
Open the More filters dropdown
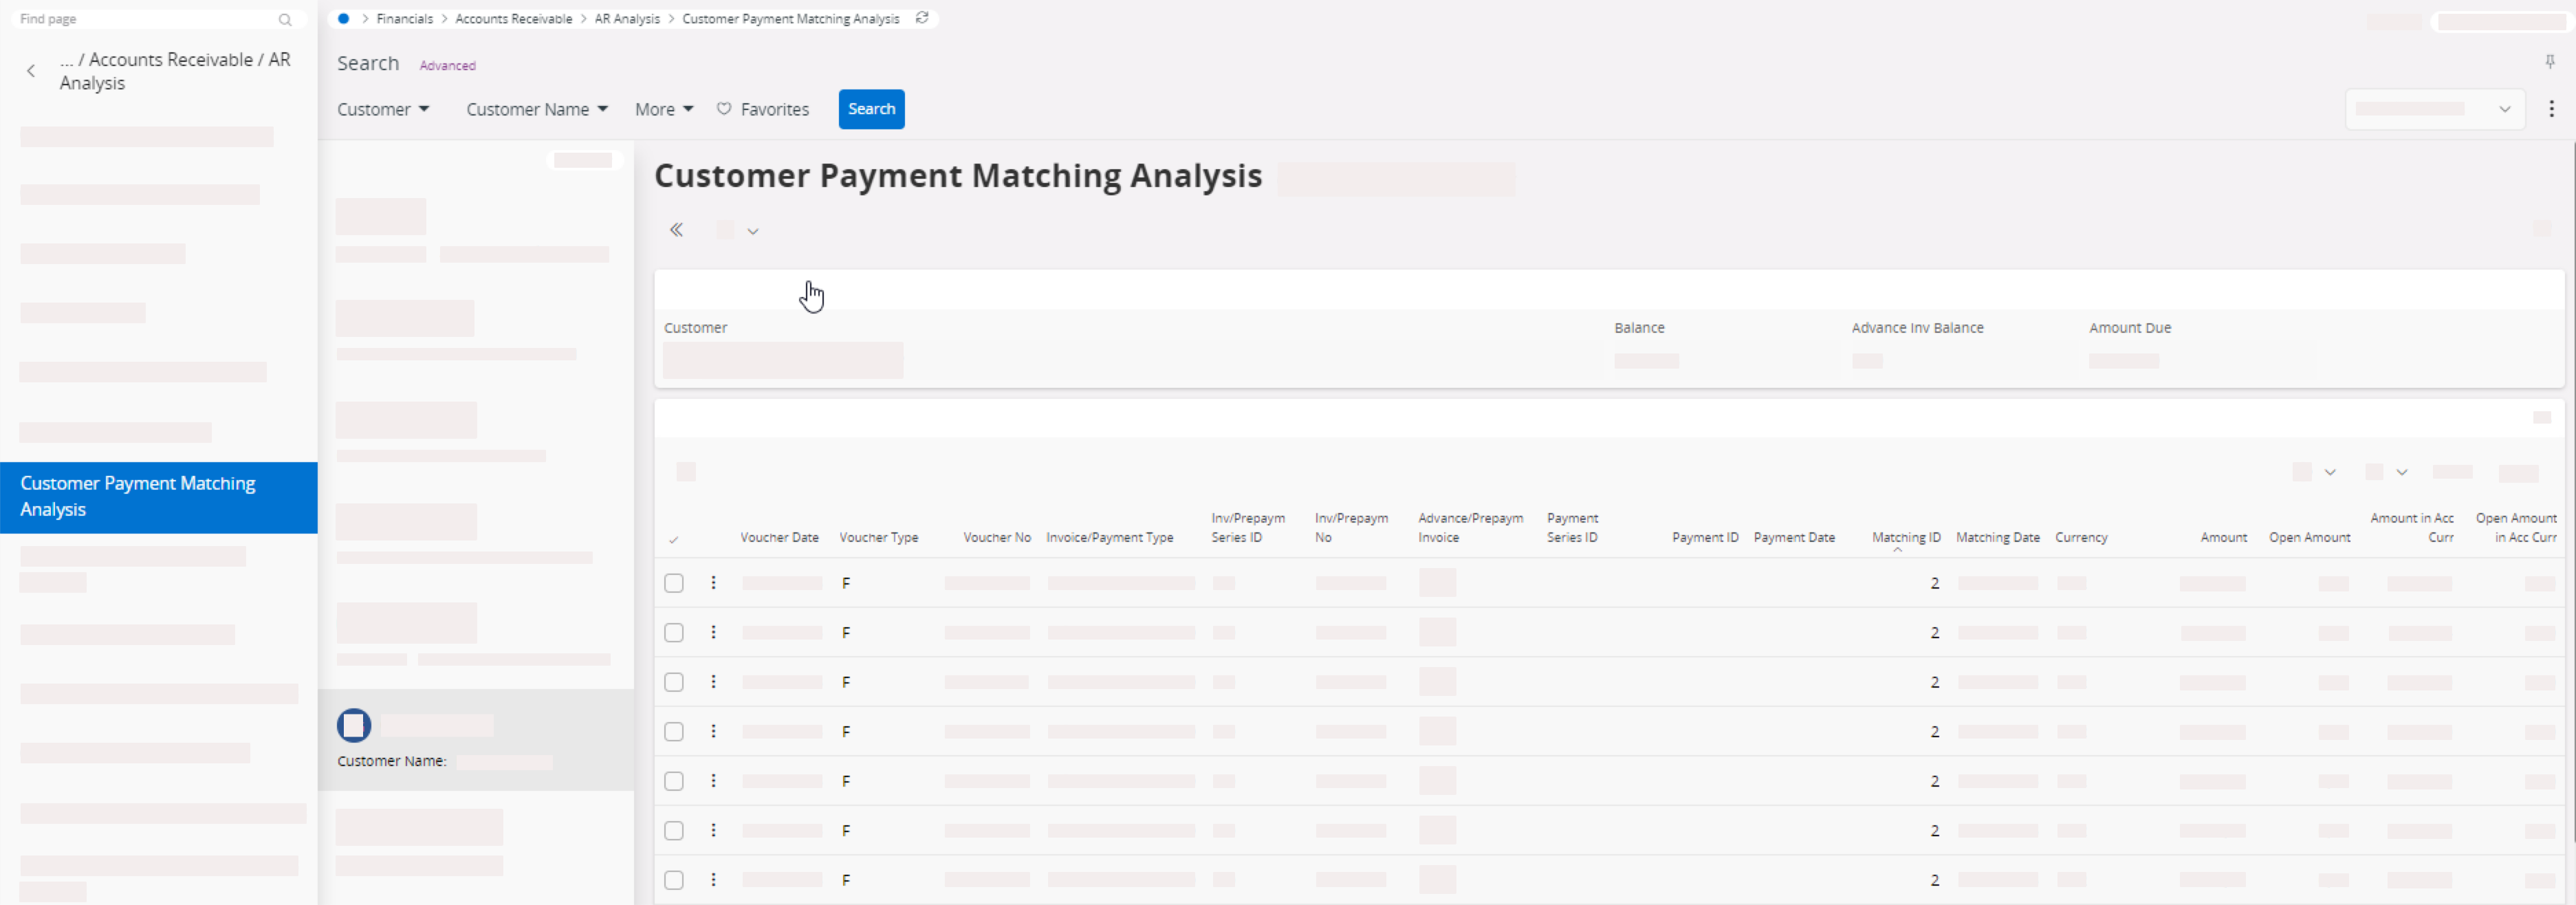(x=663, y=109)
